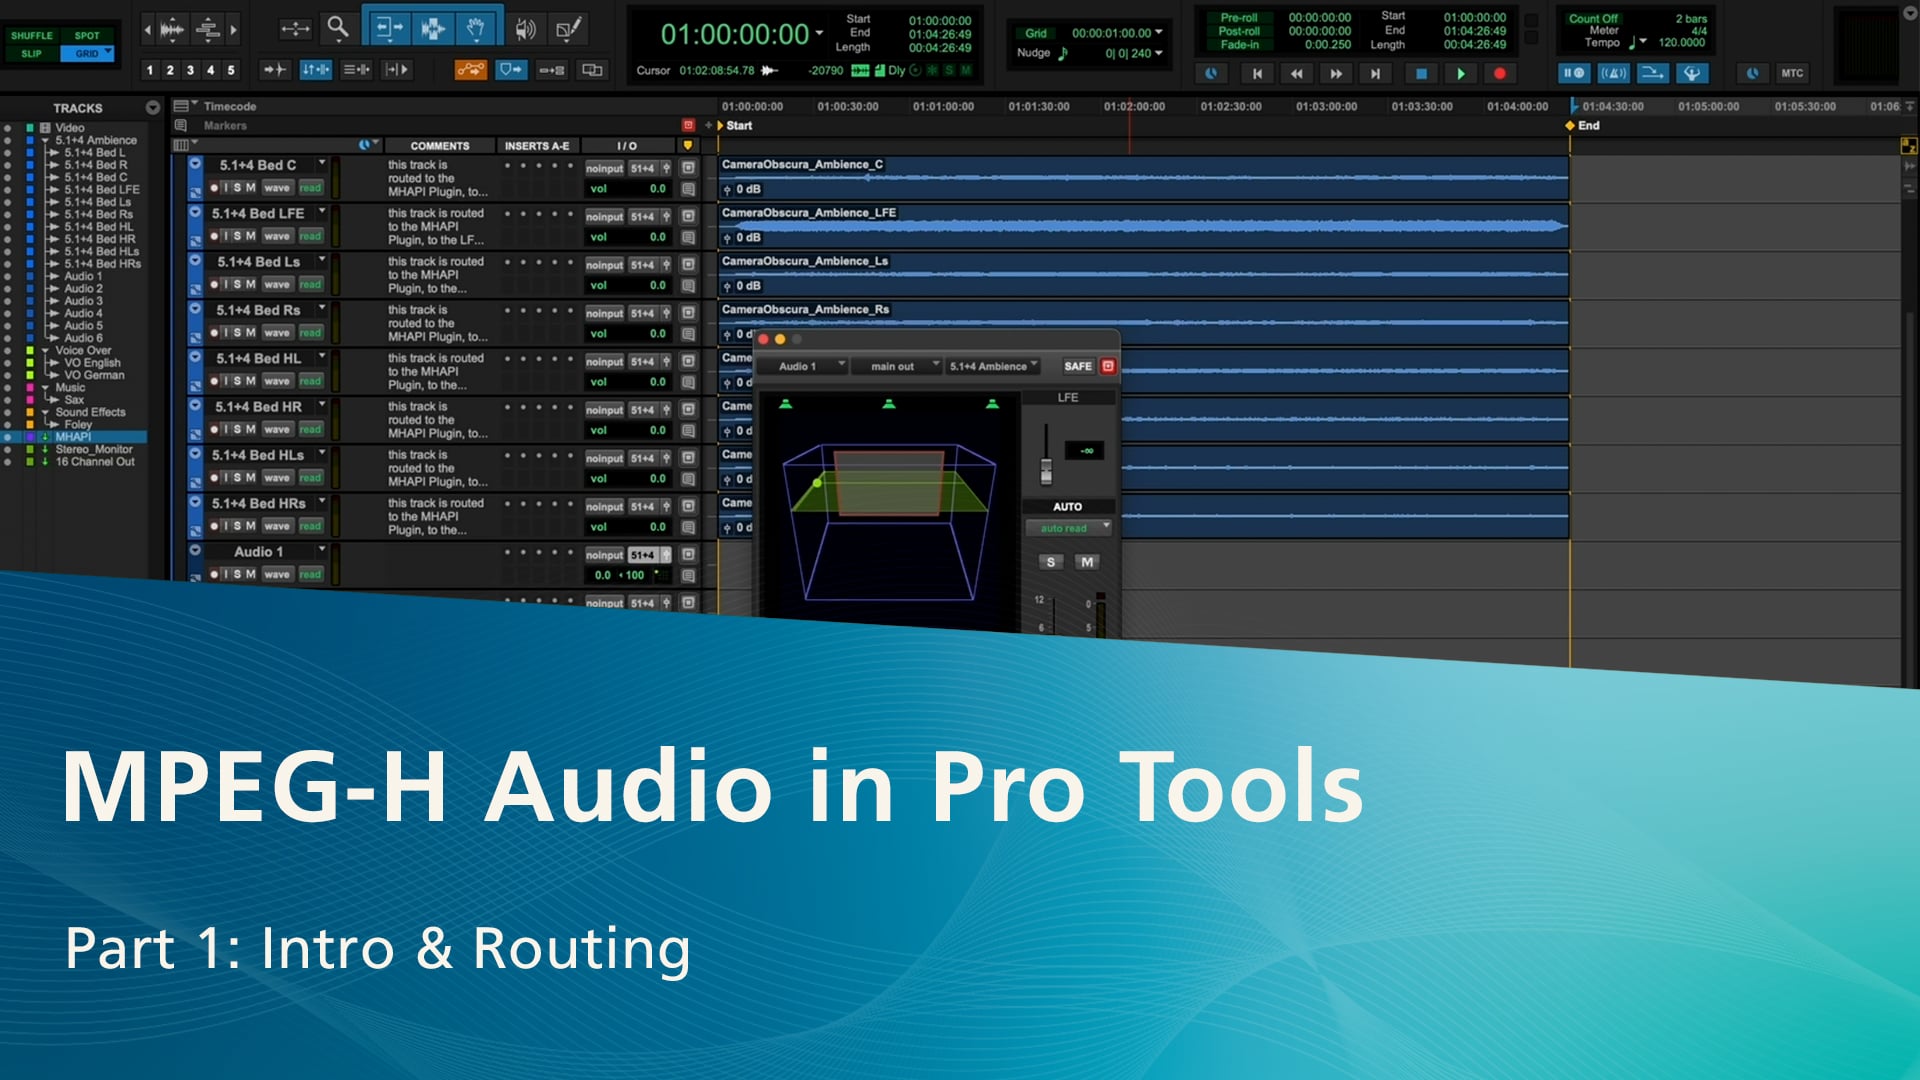Click Fast Forward transport button
Viewport: 1920px width, 1080px height.
pos(1336,73)
